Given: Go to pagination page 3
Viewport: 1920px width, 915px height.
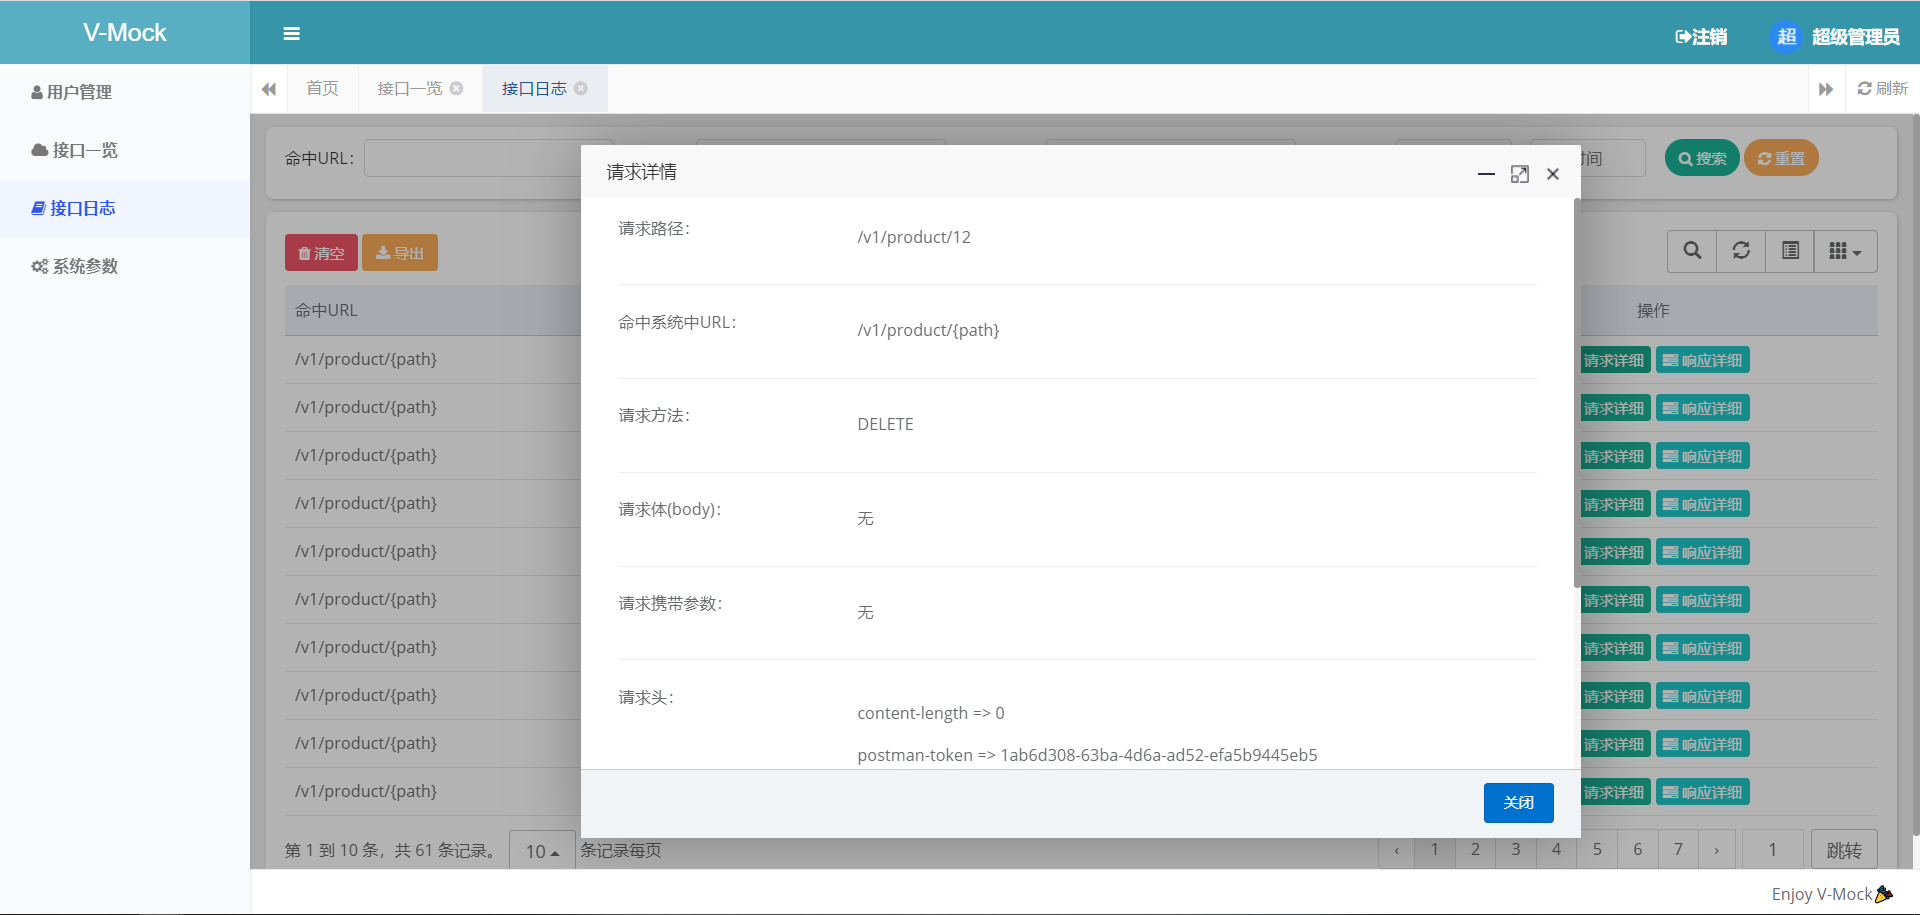Looking at the screenshot, I should [1516, 849].
